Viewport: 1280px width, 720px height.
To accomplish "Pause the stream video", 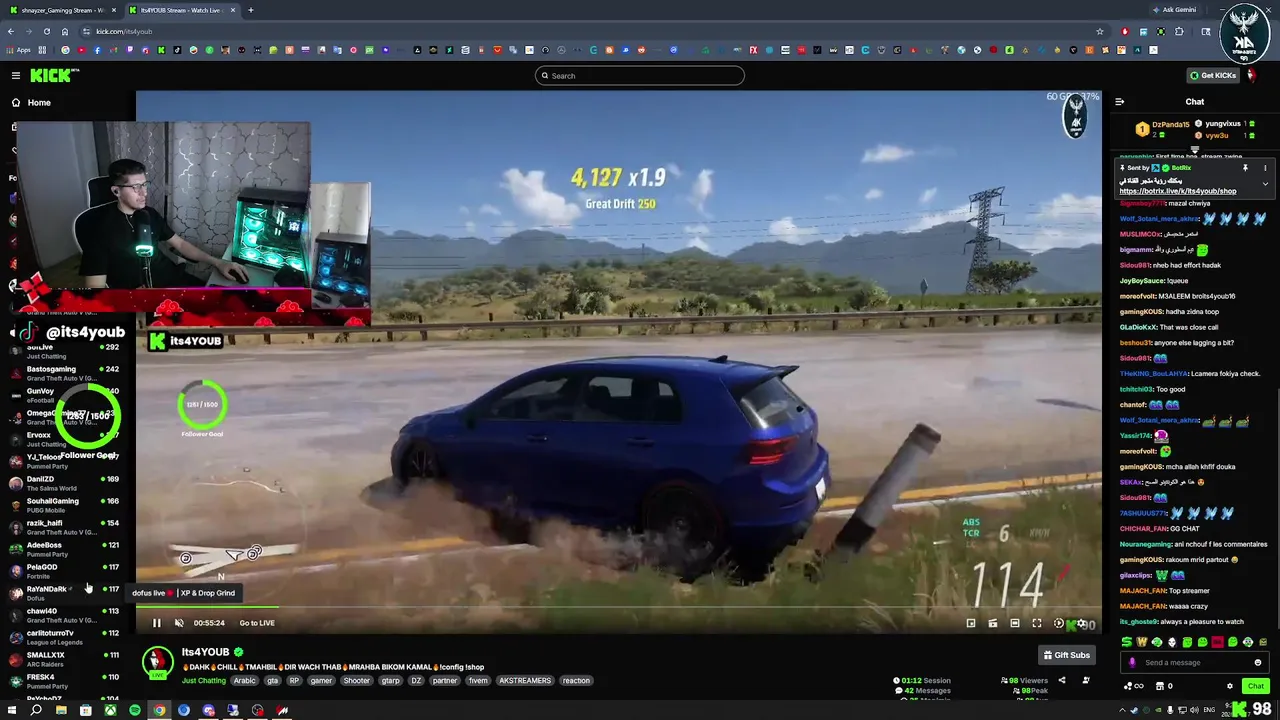I will pyautogui.click(x=157, y=623).
